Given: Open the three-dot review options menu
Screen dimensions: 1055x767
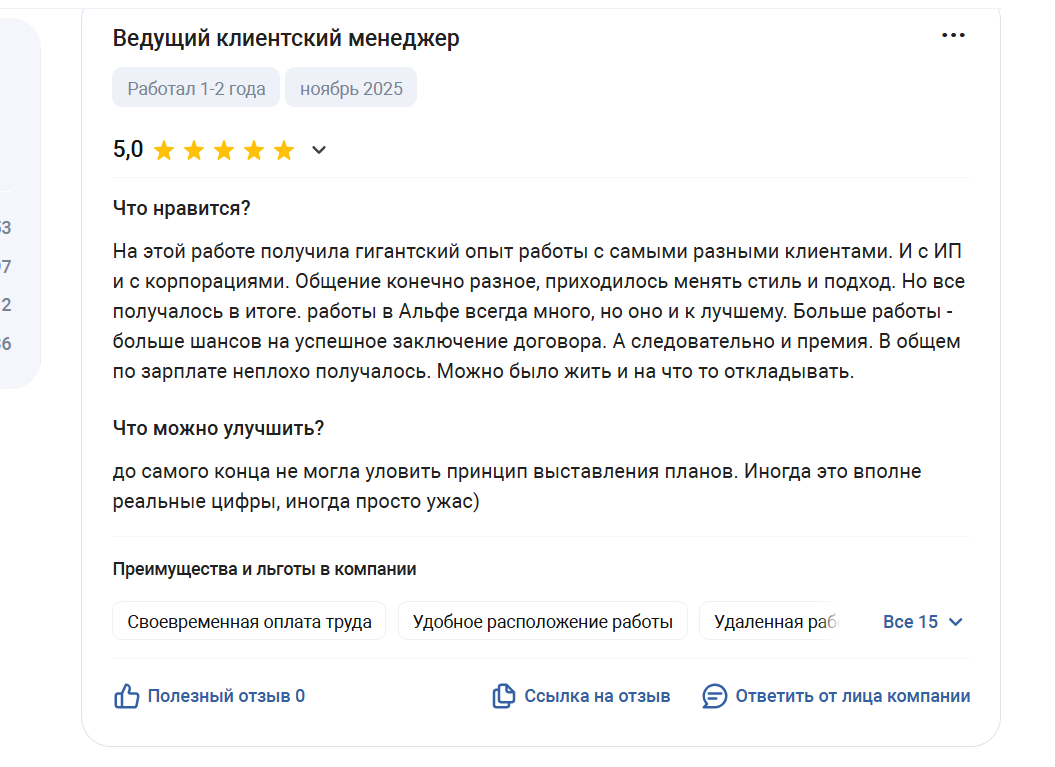Looking at the screenshot, I should [953, 36].
